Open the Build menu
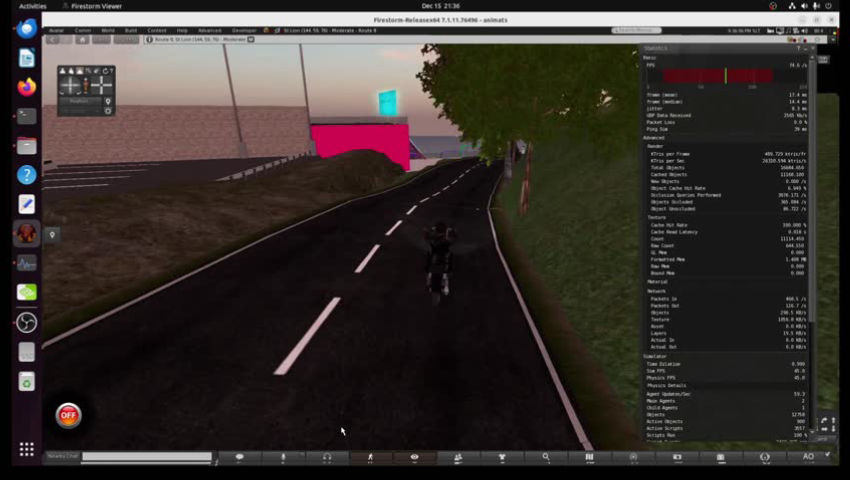 (131, 30)
